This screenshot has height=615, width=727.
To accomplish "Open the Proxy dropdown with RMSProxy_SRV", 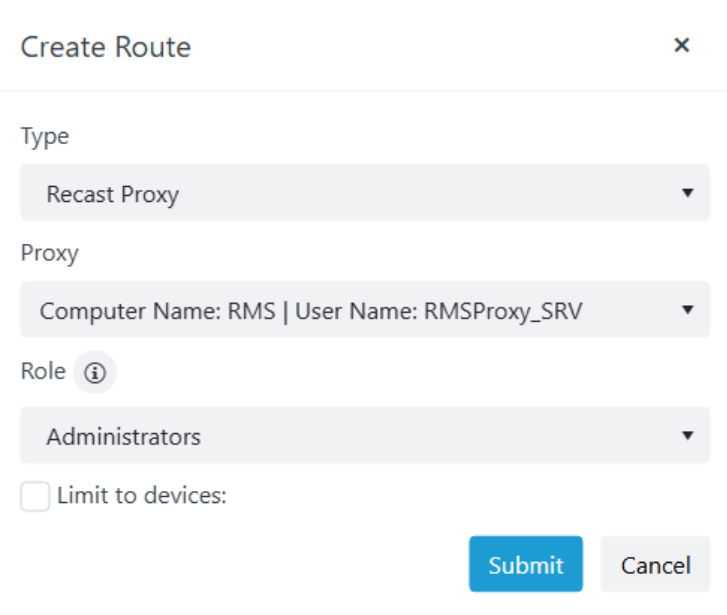I will click(365, 309).
